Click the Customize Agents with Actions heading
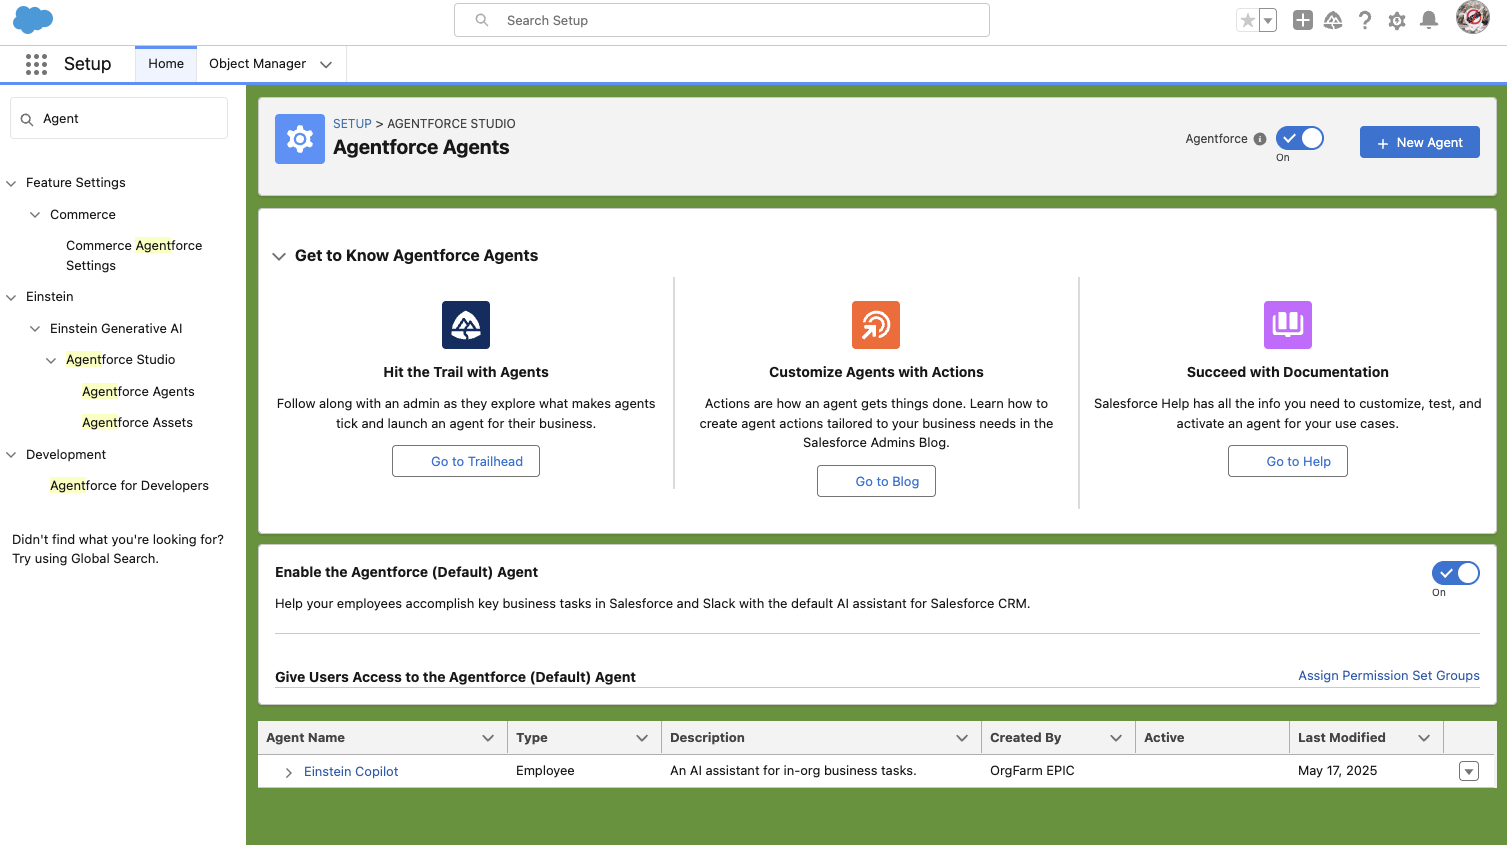Viewport: 1507px width, 845px height. pos(876,372)
